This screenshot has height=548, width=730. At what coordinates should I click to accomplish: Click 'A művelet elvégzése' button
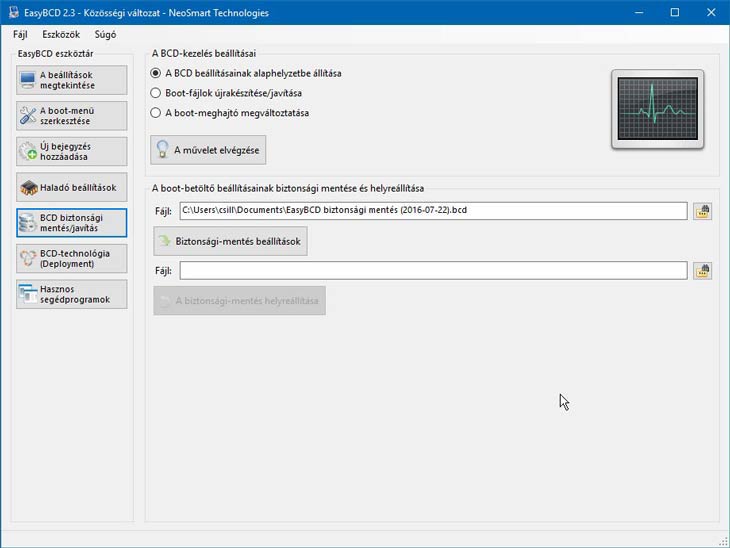point(208,150)
